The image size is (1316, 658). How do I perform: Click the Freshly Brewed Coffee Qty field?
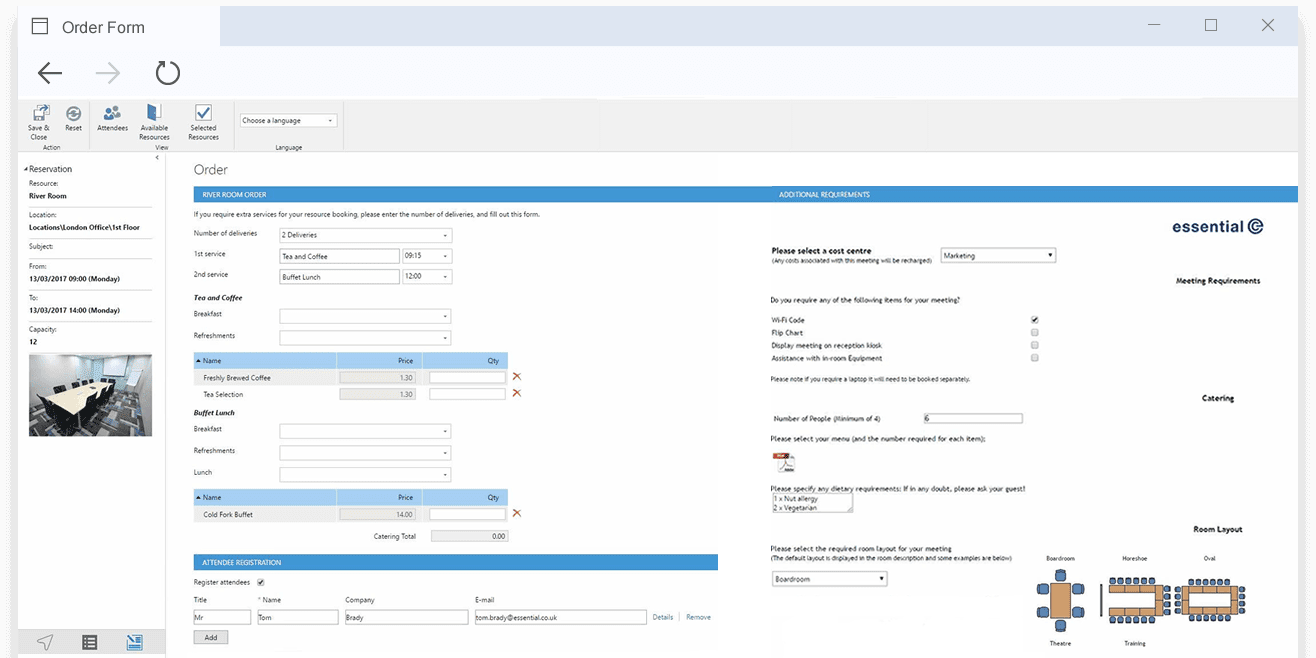click(x=467, y=378)
